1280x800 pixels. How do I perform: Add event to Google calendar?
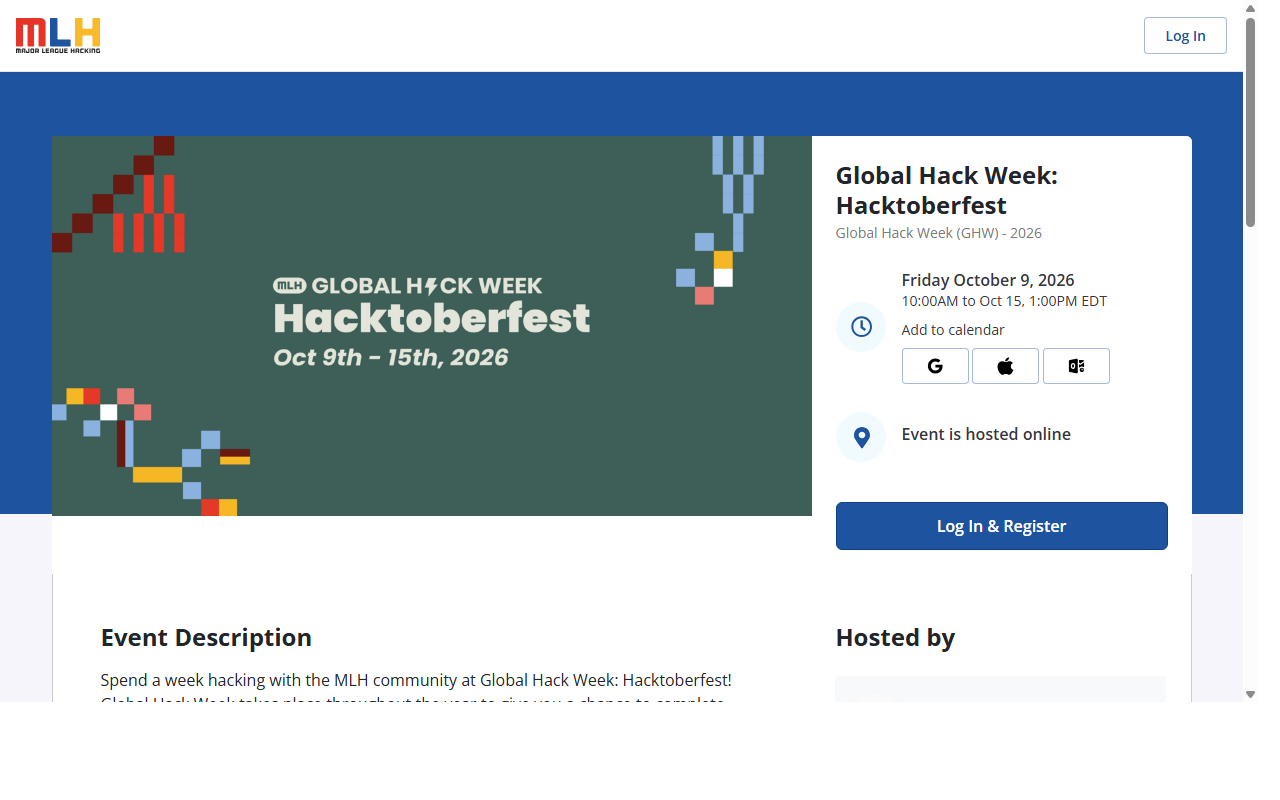point(935,366)
